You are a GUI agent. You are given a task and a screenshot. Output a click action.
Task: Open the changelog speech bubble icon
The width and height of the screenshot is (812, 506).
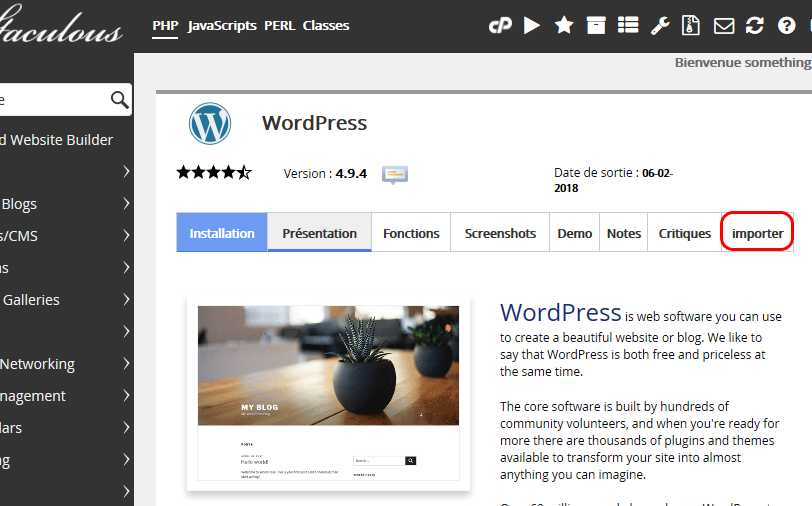point(395,175)
